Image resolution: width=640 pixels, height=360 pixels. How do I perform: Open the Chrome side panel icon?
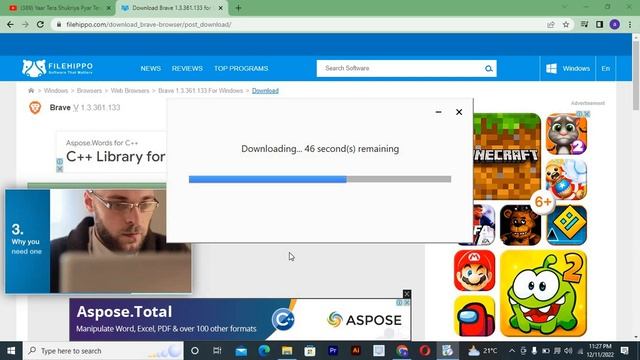599,24
